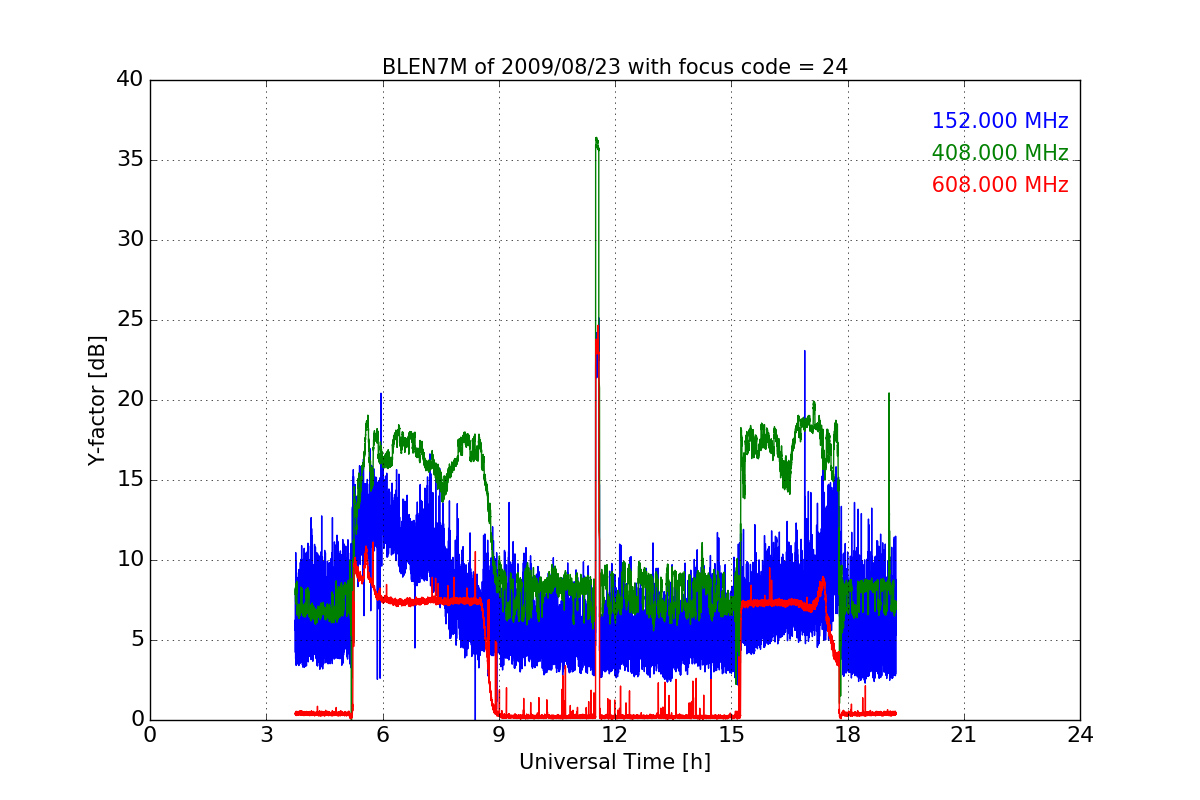The width and height of the screenshot is (1200, 800).
Task: Click y-axis tick label 30
Action: click(130, 240)
